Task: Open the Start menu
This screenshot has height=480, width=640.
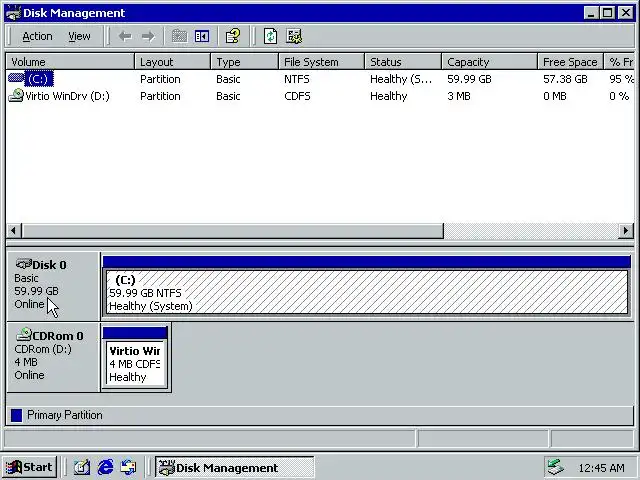Action: coord(29,467)
